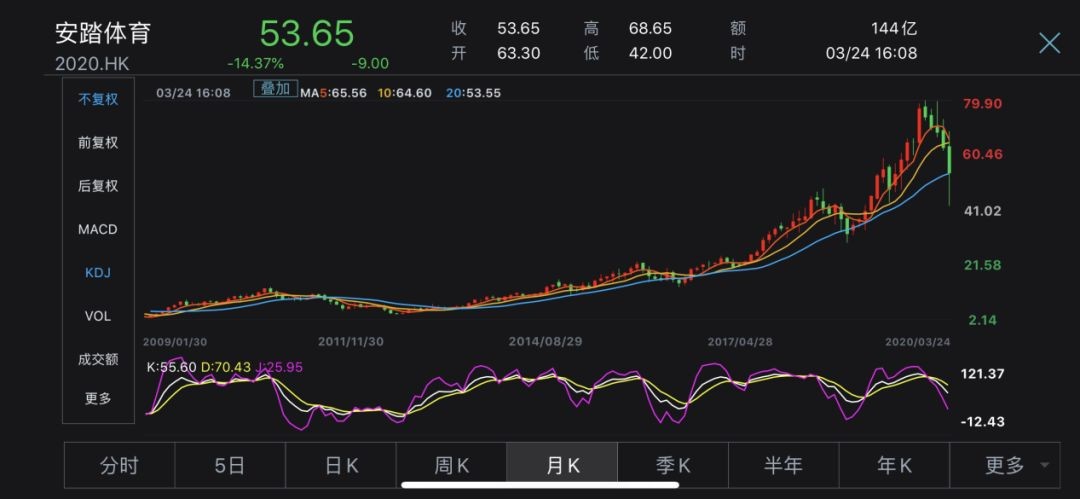Click the open value 63.30
1080x499 pixels.
pos(519,53)
